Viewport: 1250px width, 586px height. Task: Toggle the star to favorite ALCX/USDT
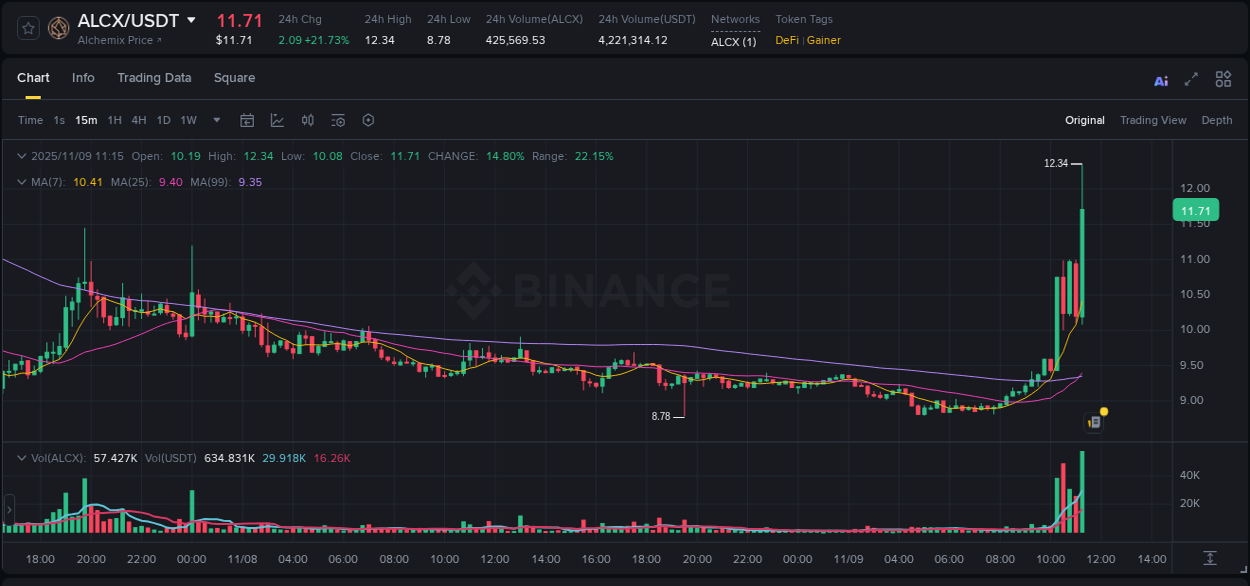click(x=27, y=27)
